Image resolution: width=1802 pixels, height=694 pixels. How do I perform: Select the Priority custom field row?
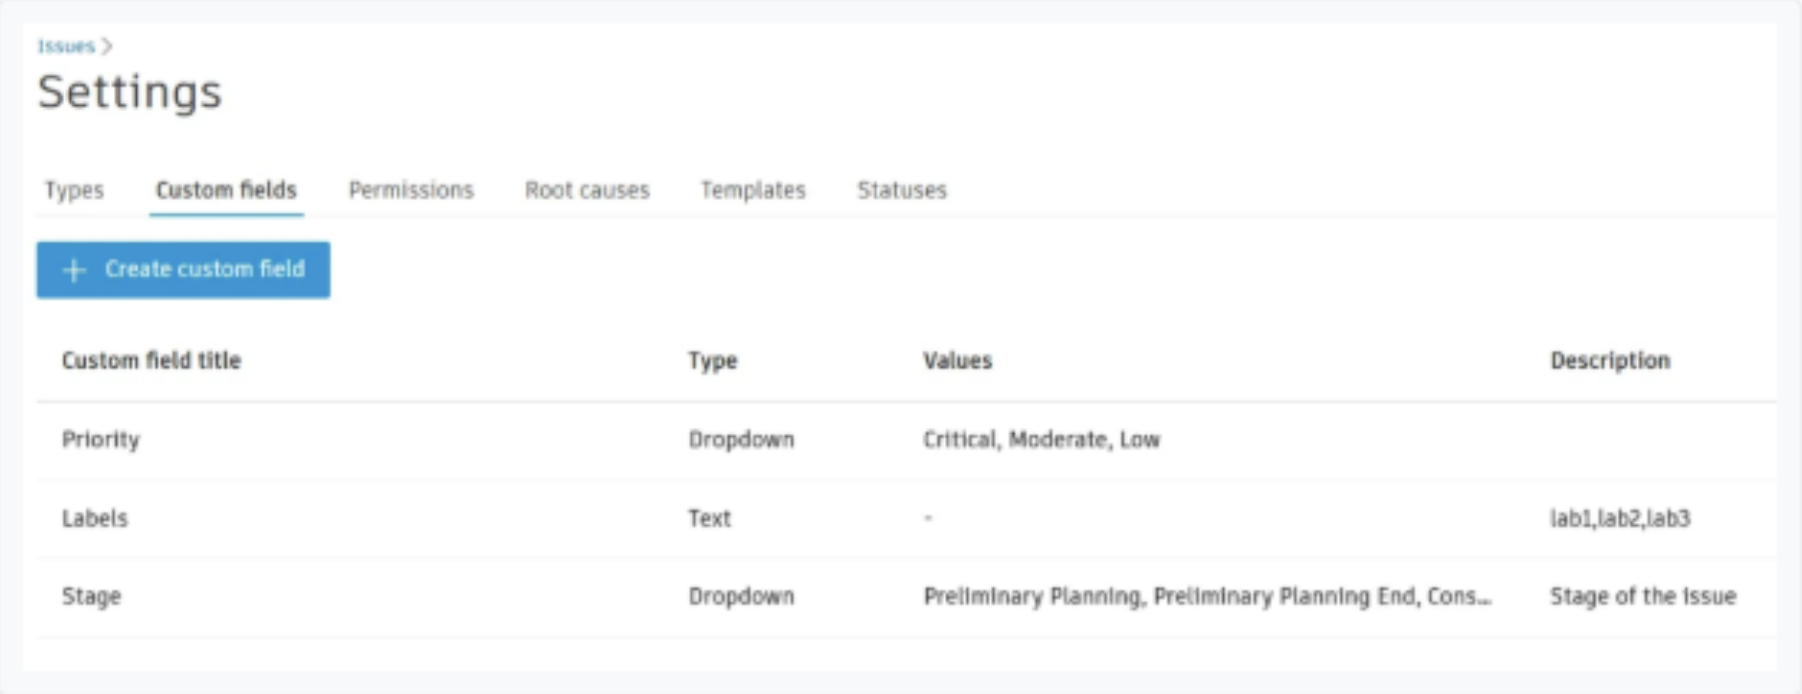[x=906, y=440]
